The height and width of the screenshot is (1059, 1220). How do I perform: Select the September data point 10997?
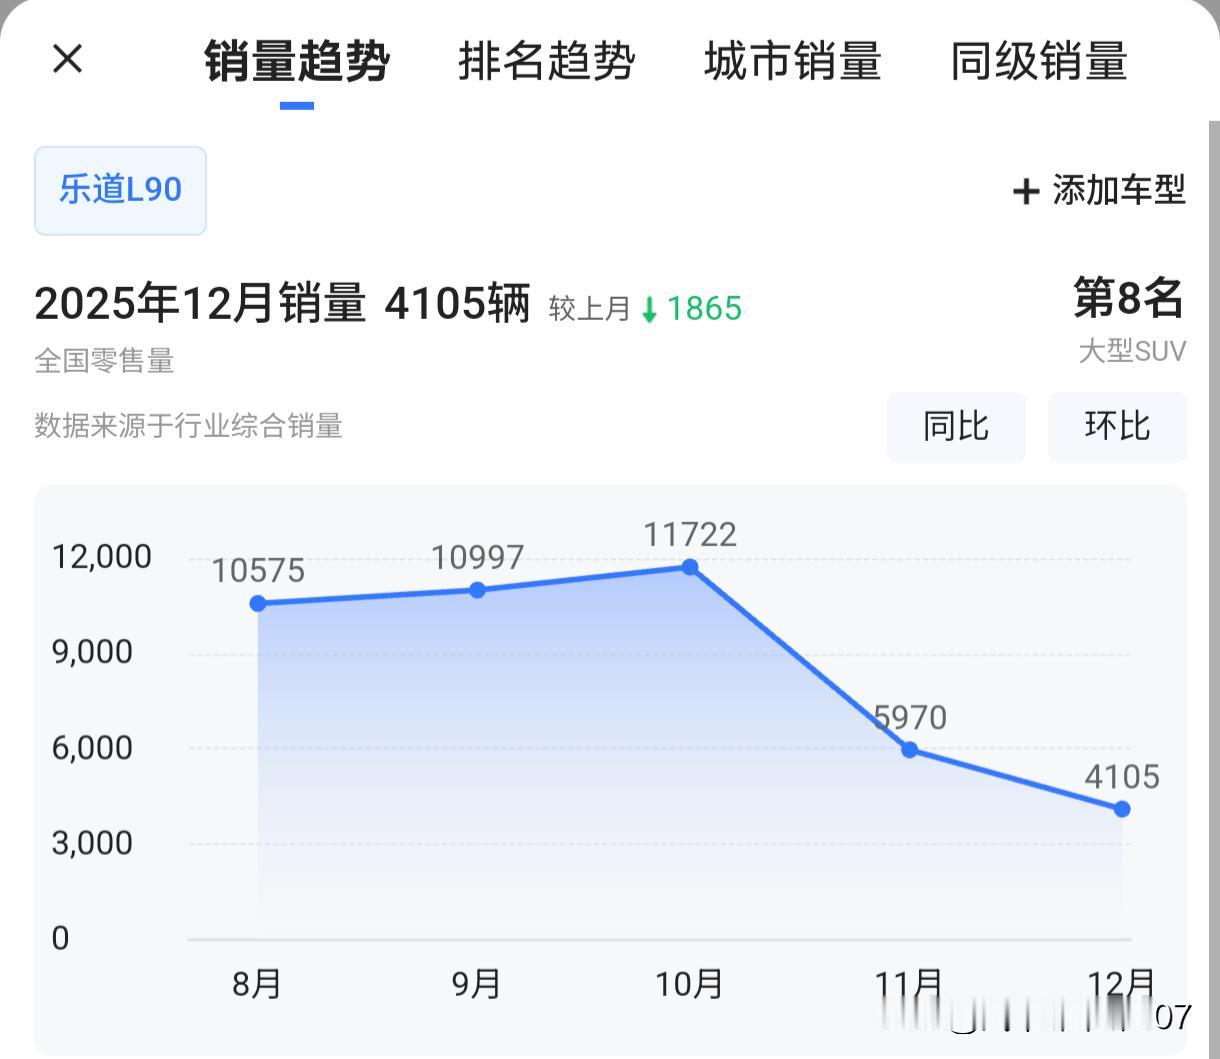[x=478, y=590]
